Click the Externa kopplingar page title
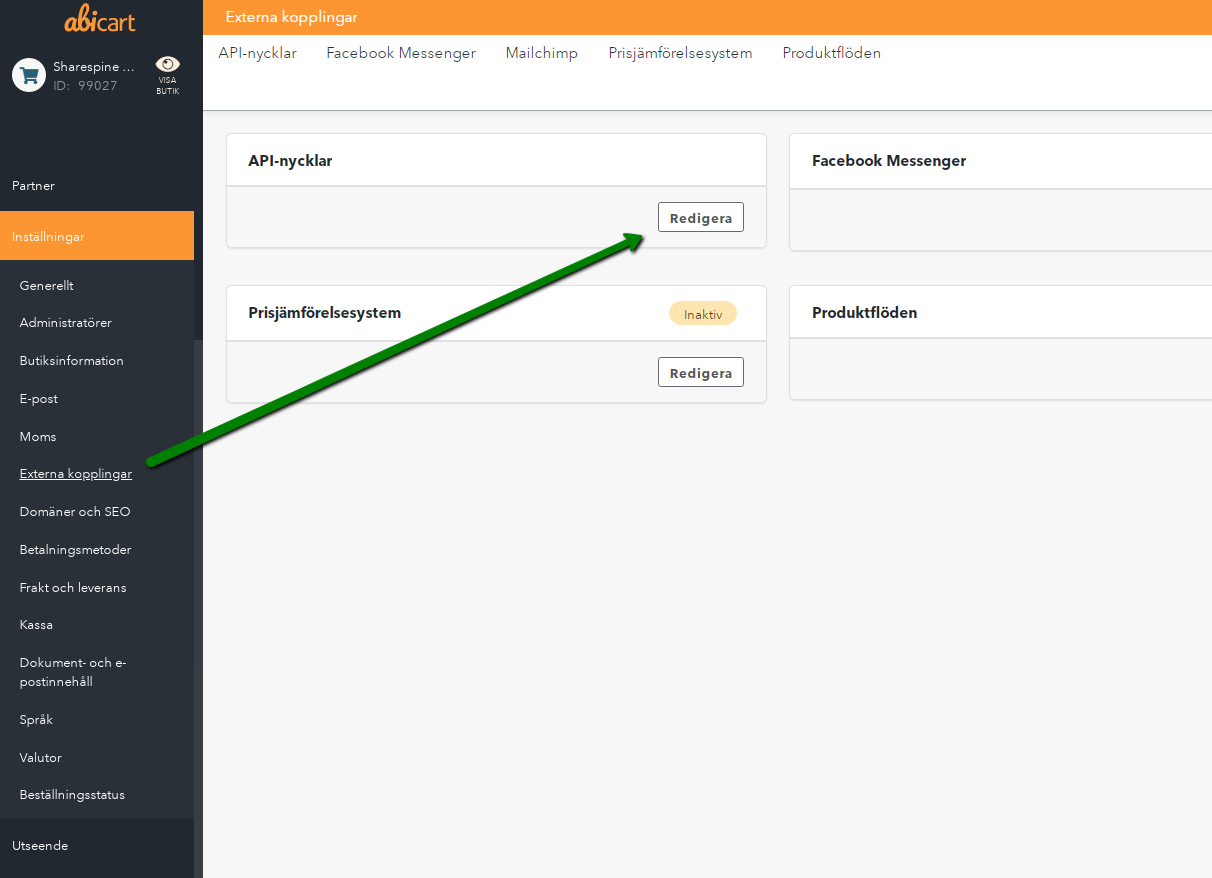 click(x=291, y=17)
